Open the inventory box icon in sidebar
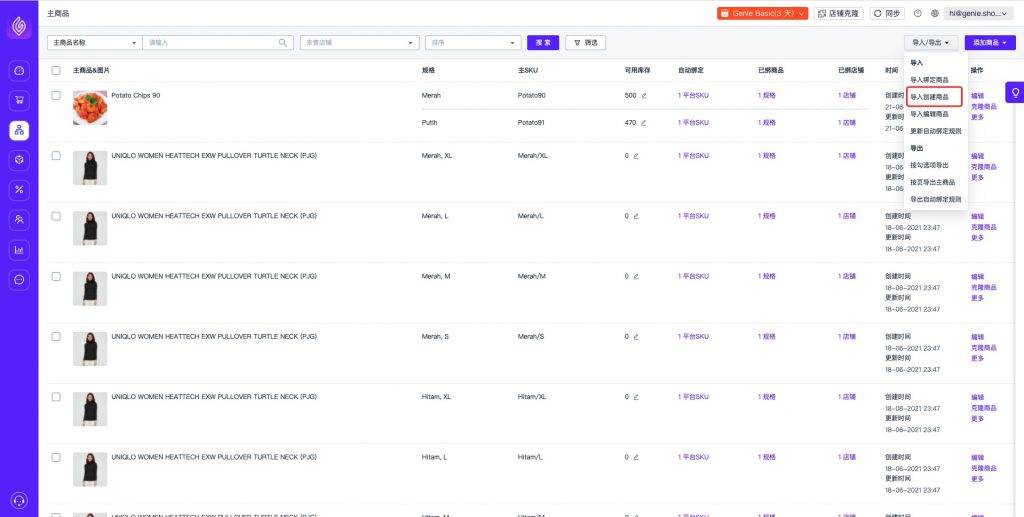The image size is (1024, 517). (x=19, y=160)
